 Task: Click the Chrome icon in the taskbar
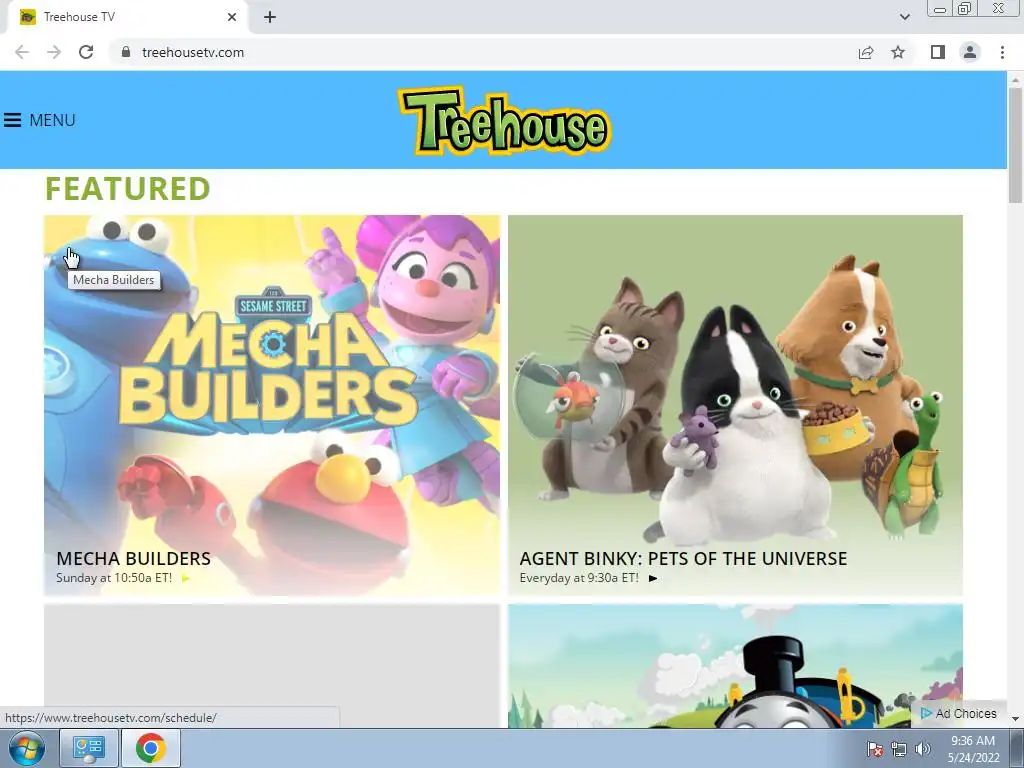click(x=151, y=748)
